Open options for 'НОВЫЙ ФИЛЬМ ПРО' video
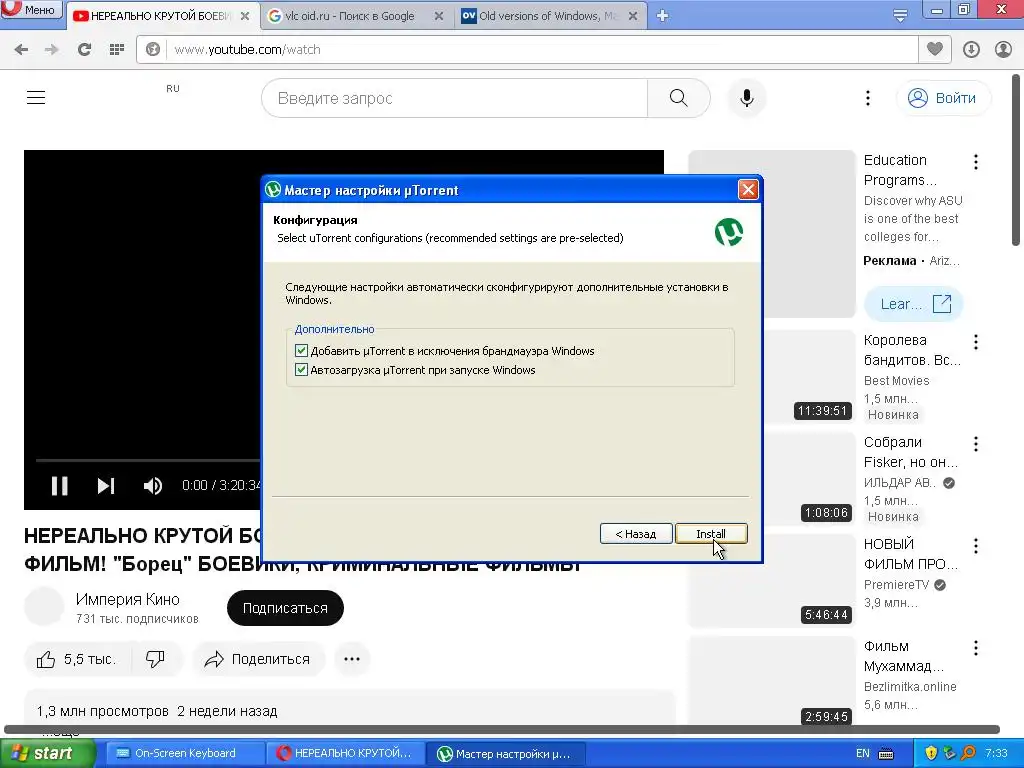The width and height of the screenshot is (1024, 768). tap(976, 546)
